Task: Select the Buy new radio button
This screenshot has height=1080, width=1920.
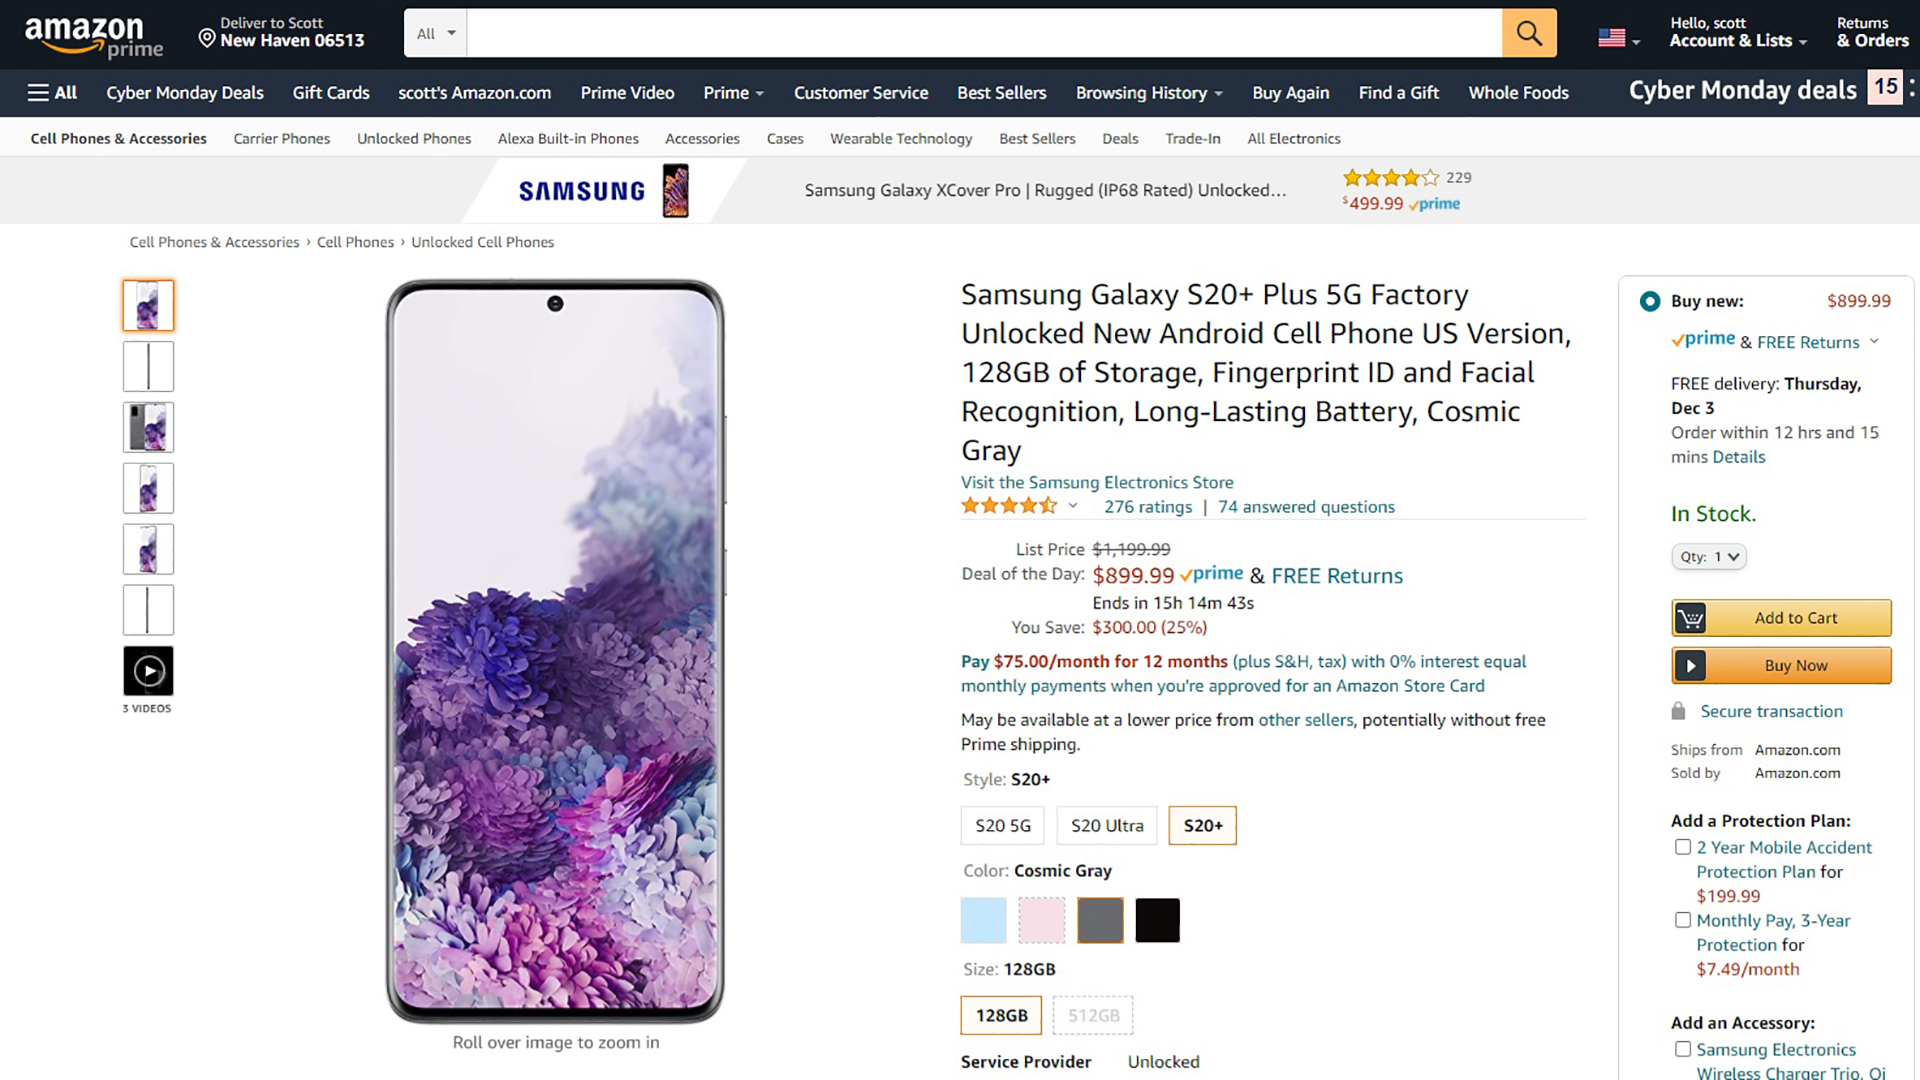Action: pyautogui.click(x=1650, y=301)
